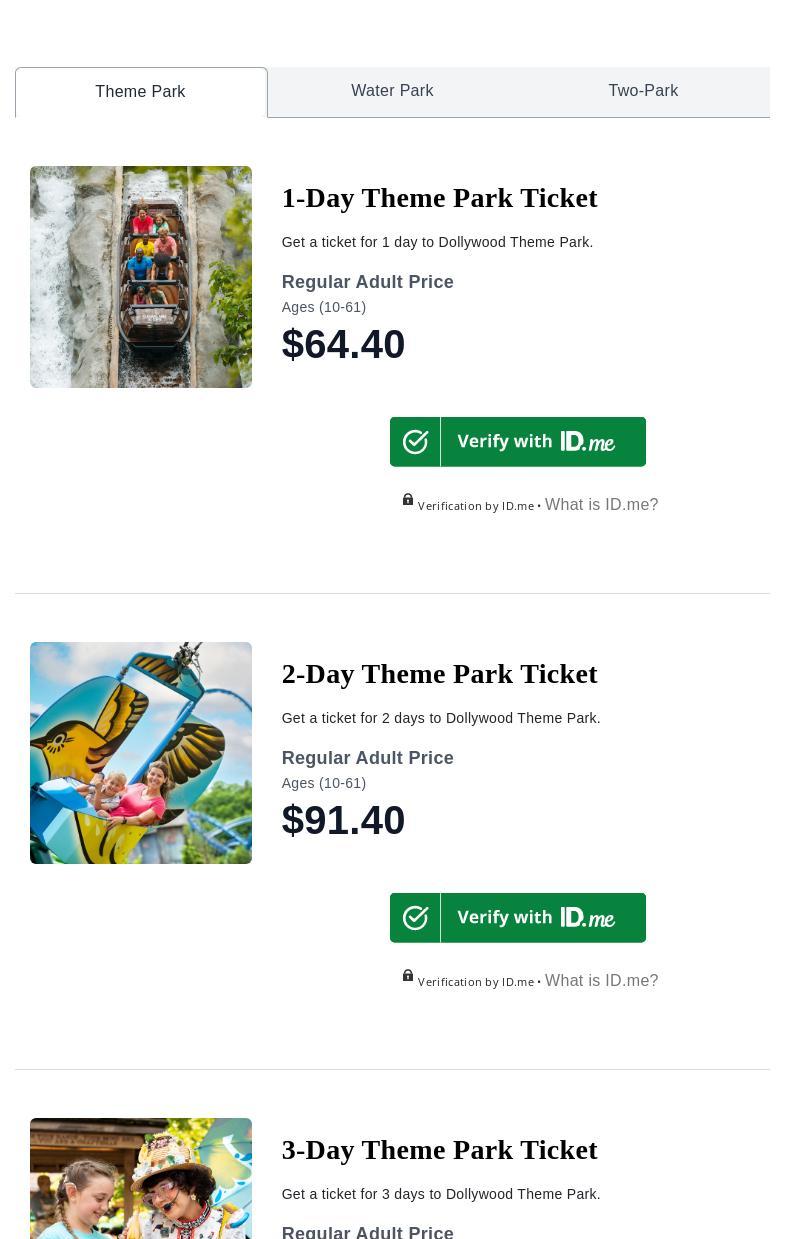
Task: Click the $64.40 adult price
Action: 343,345
